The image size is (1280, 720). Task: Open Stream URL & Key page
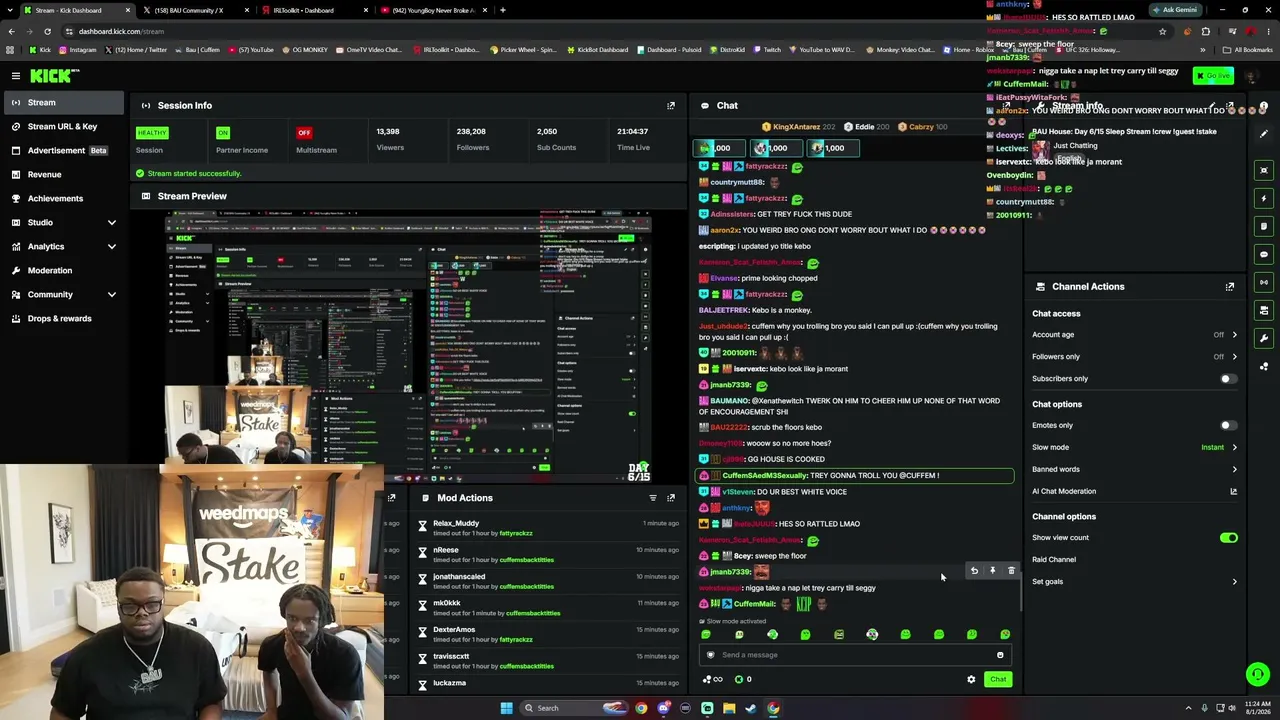point(62,126)
